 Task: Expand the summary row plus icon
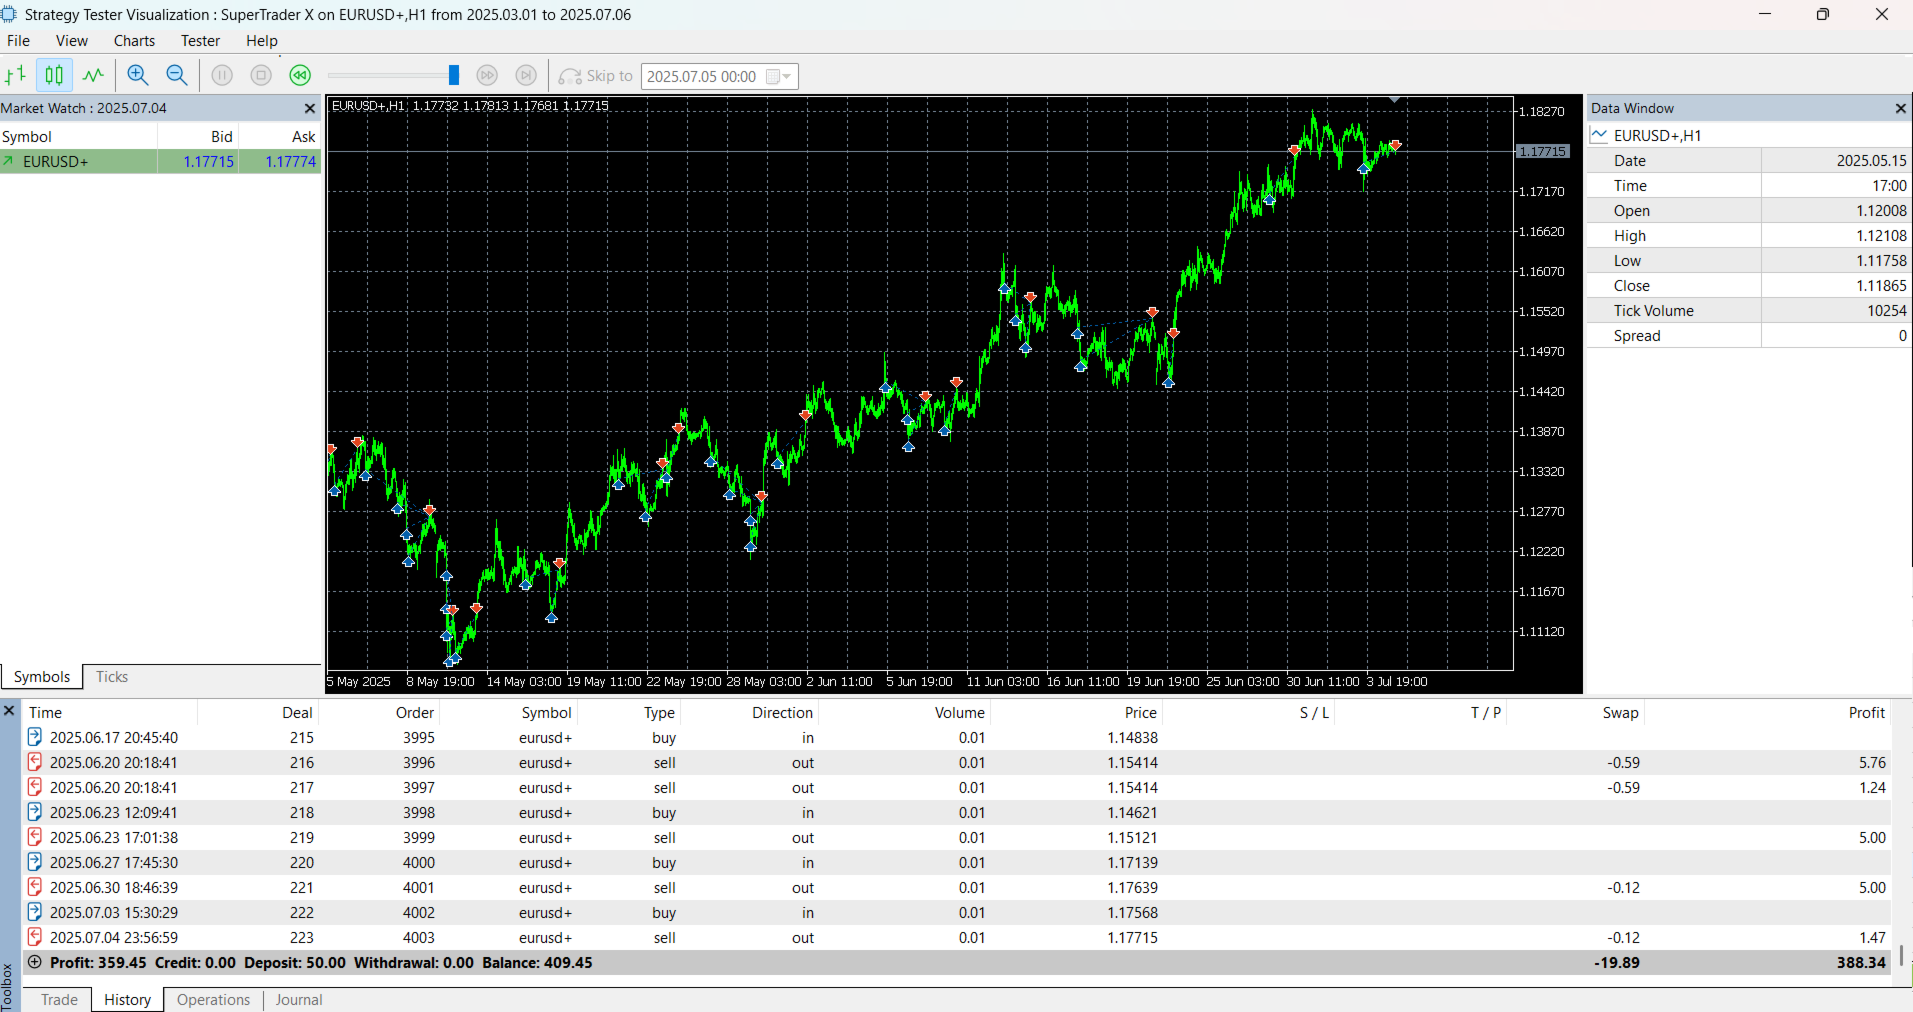35,962
